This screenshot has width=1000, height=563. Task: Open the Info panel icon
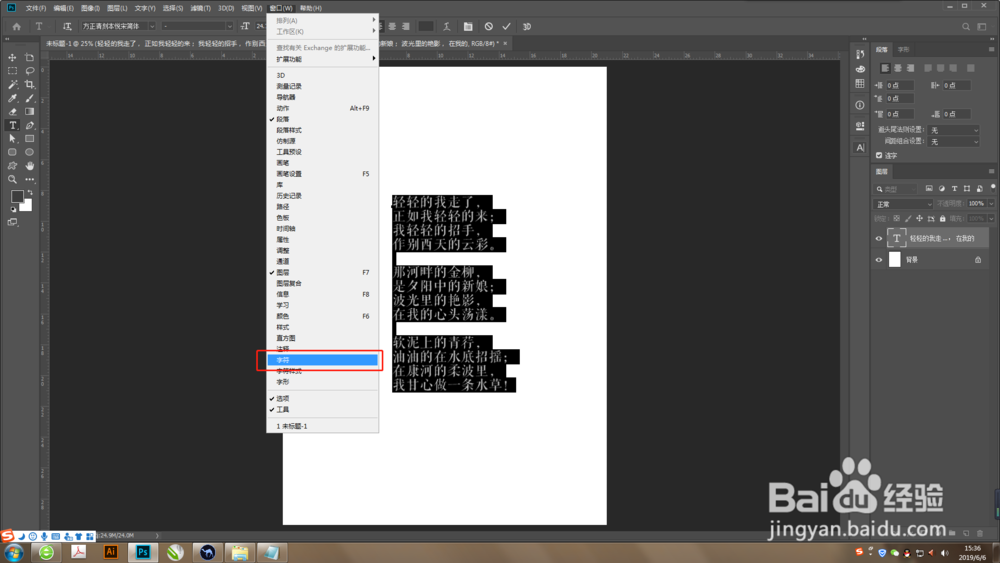(x=860, y=105)
